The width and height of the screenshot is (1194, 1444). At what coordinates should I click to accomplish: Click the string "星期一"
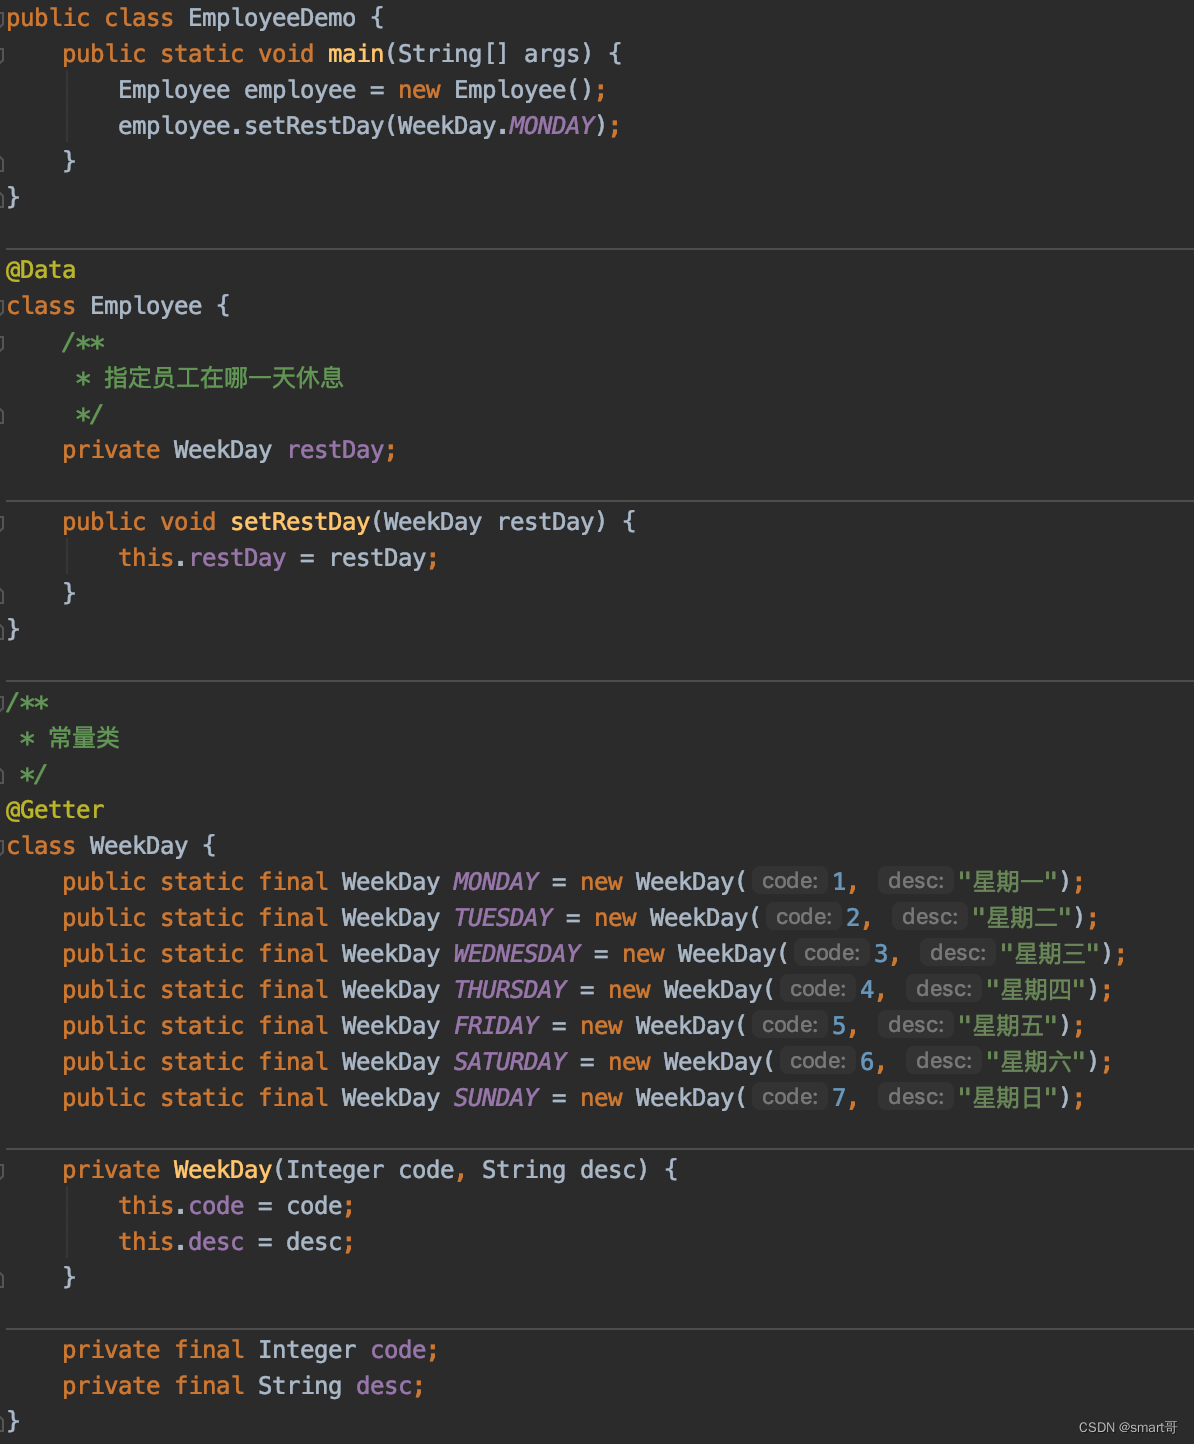(x=1008, y=882)
